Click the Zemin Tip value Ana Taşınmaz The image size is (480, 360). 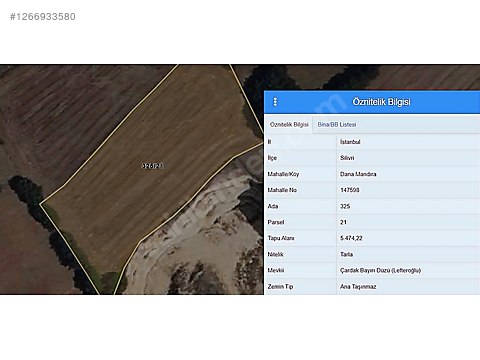pos(358,286)
